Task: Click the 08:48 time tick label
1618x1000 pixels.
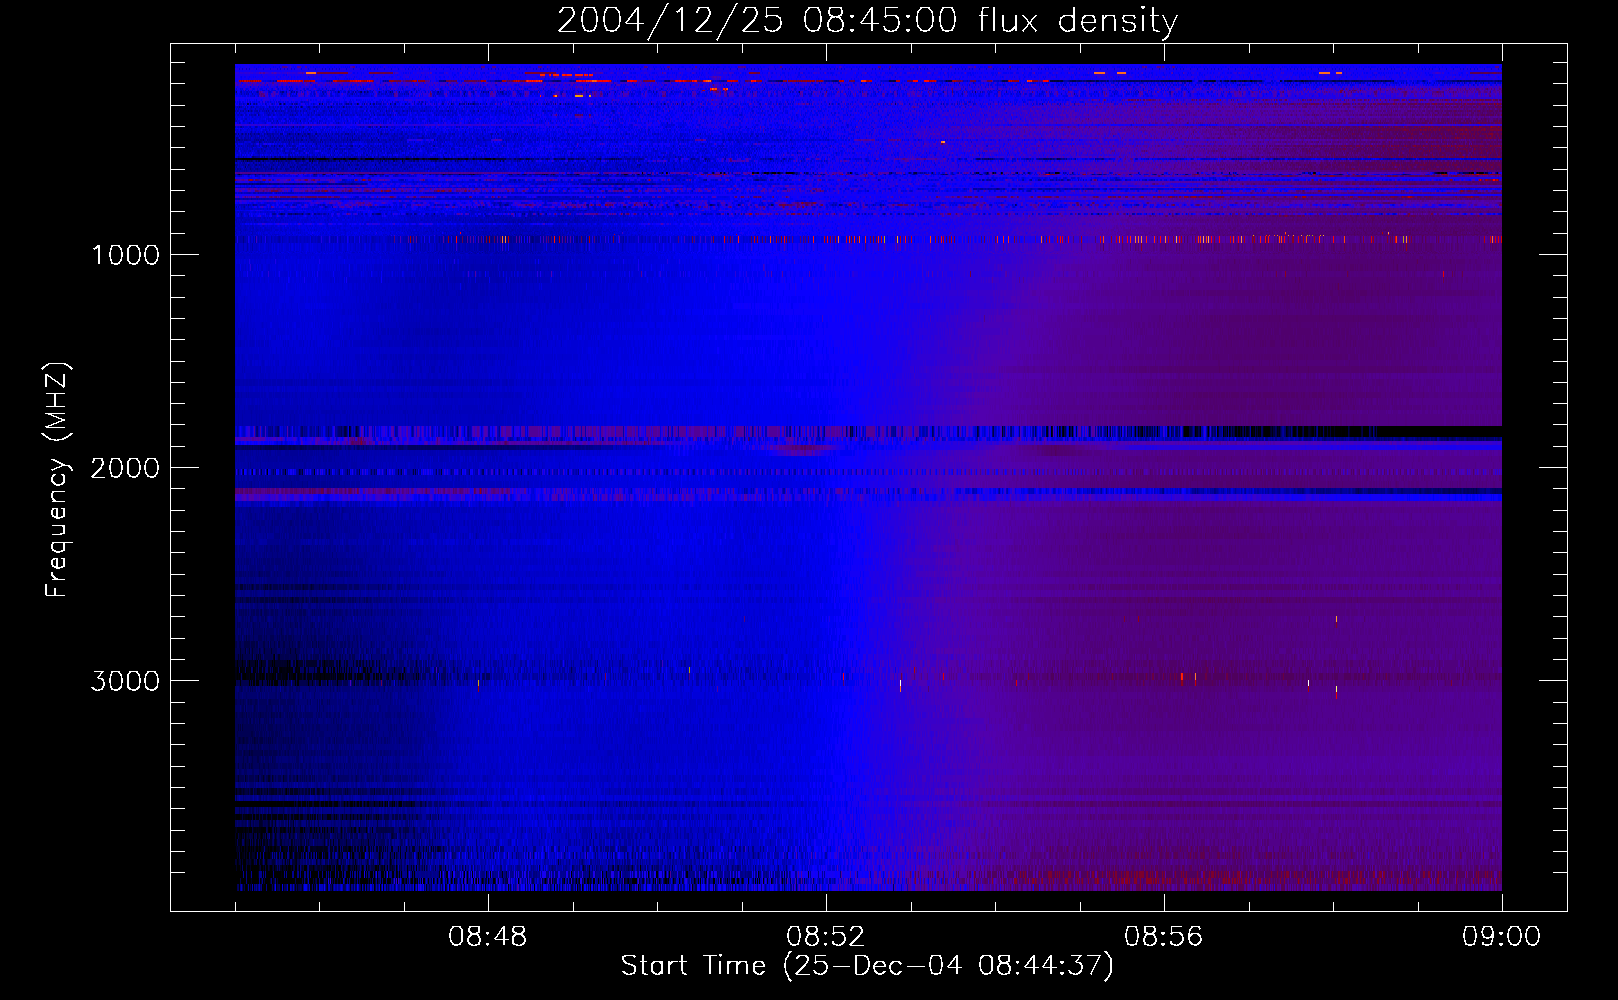Action: [488, 937]
